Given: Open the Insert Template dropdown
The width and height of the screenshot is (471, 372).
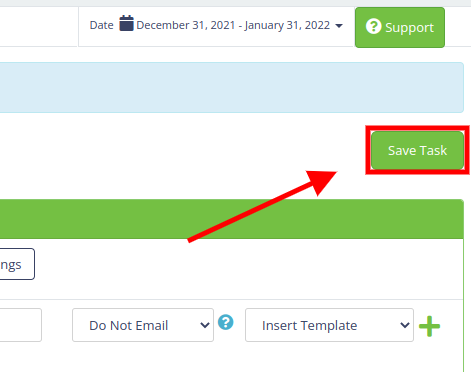Looking at the screenshot, I should (x=329, y=325).
